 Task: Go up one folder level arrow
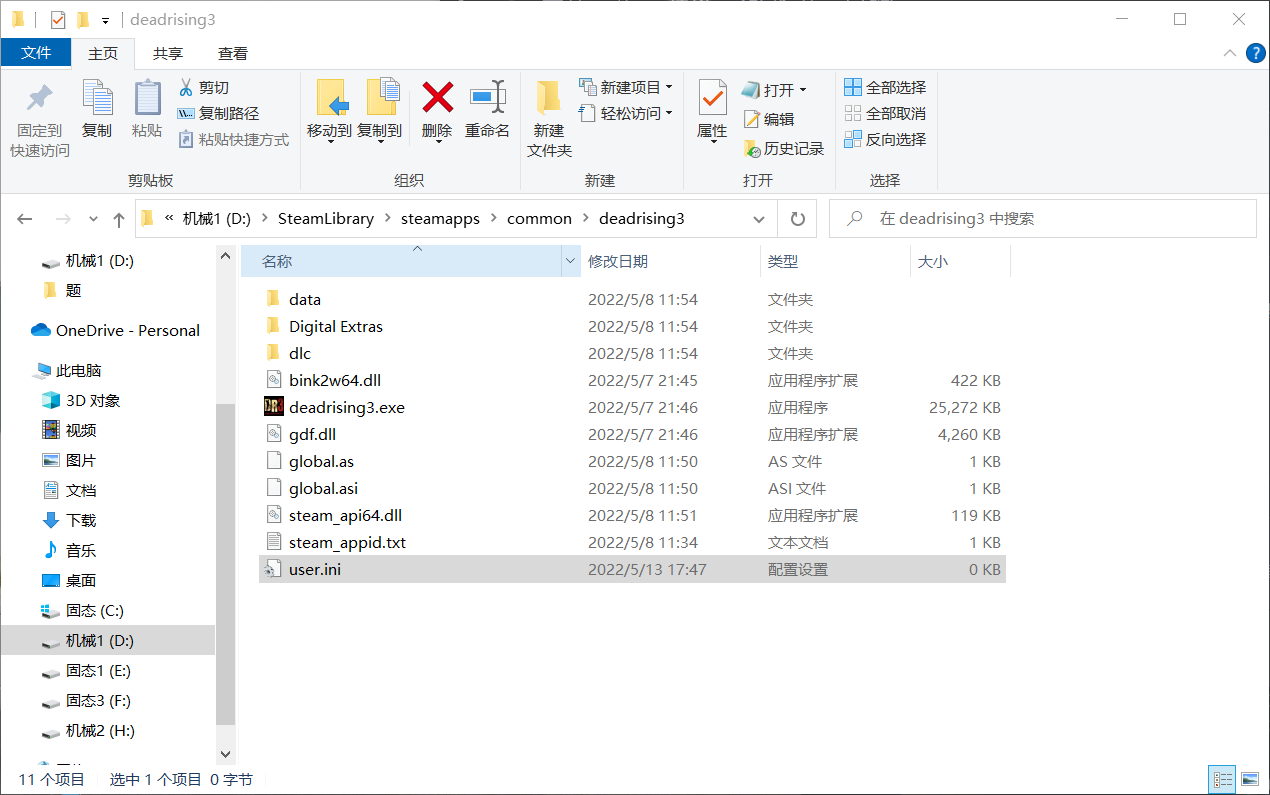click(119, 219)
